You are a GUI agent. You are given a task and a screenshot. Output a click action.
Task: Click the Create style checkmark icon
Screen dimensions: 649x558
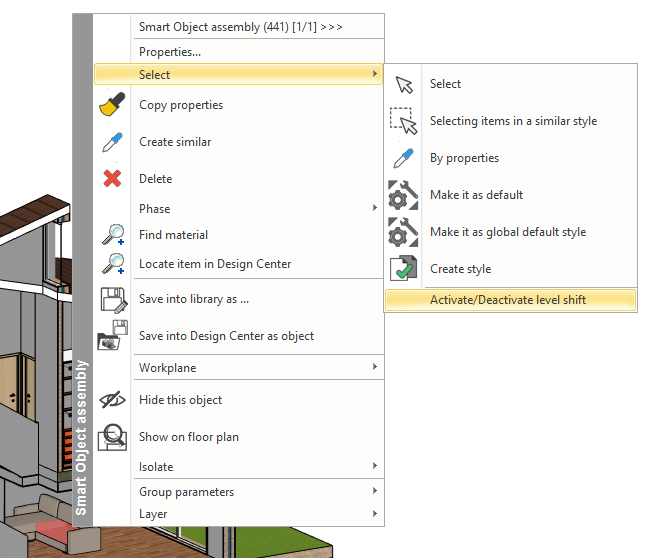(403, 269)
